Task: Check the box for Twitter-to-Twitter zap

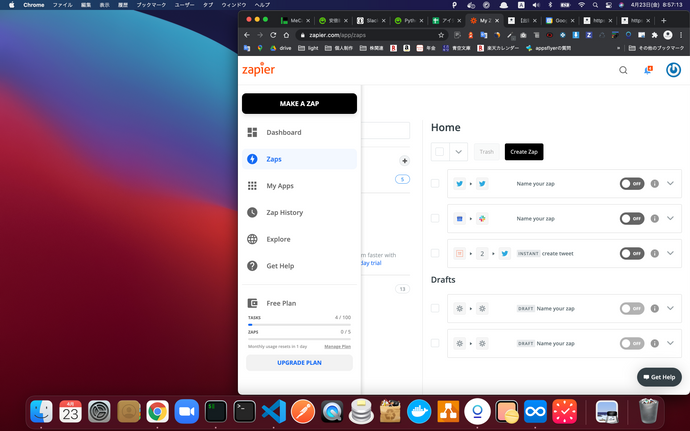Action: pos(435,184)
